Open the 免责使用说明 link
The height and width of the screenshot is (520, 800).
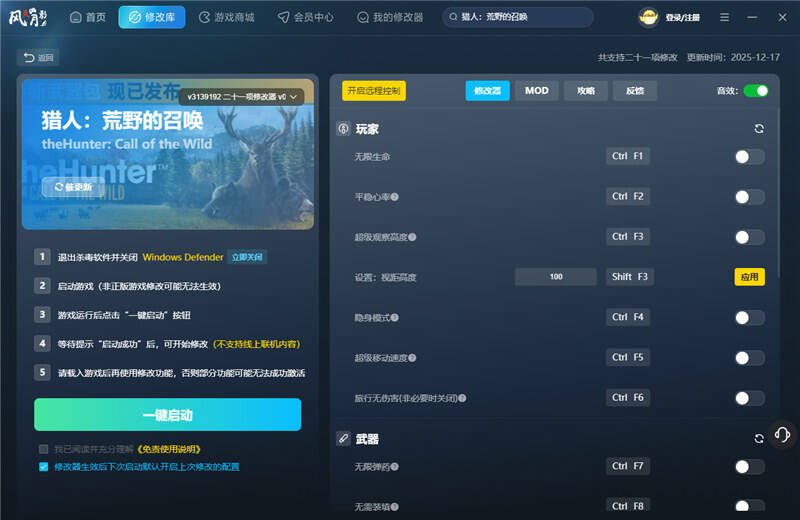(174, 449)
